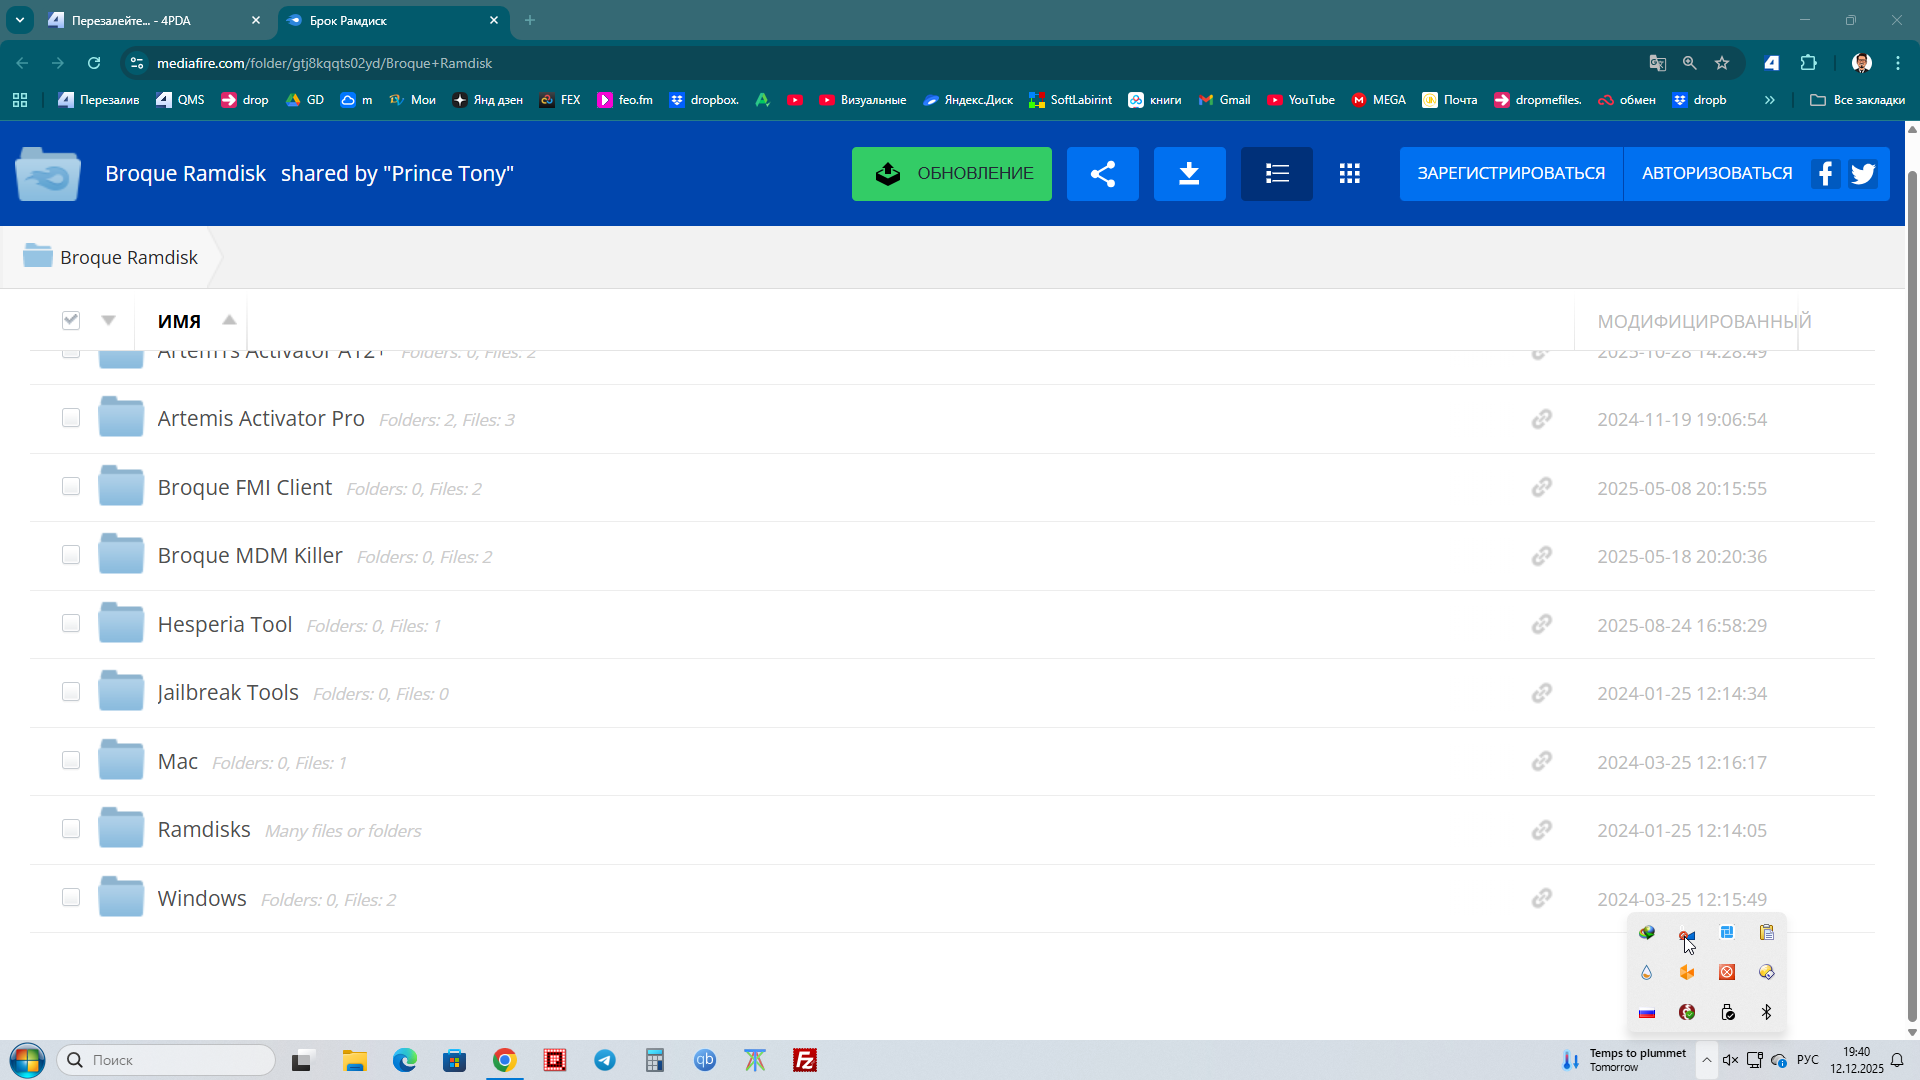The width and height of the screenshot is (1920, 1080).
Task: Switch to grid view layout
Action: tap(1349, 174)
